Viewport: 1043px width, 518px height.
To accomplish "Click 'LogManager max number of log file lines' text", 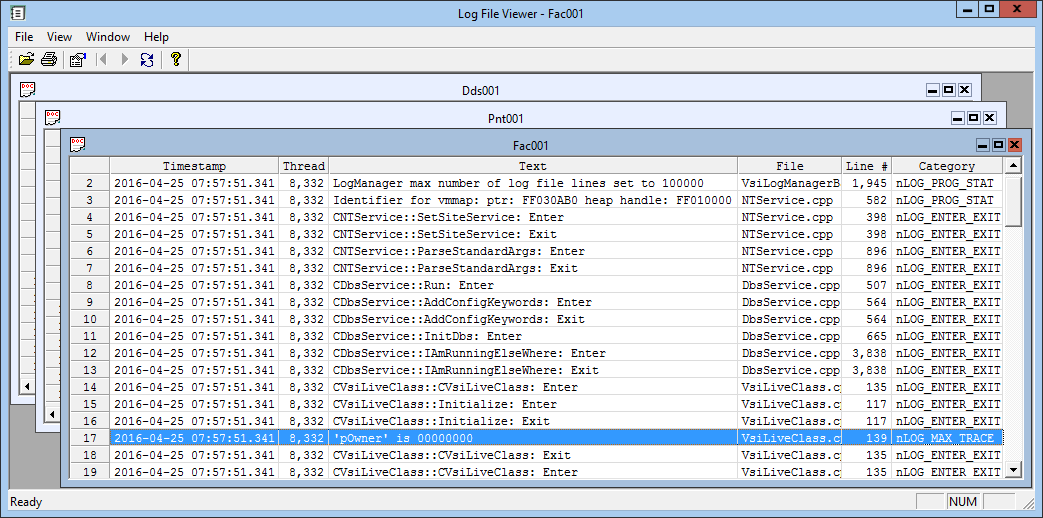I will [x=534, y=183].
